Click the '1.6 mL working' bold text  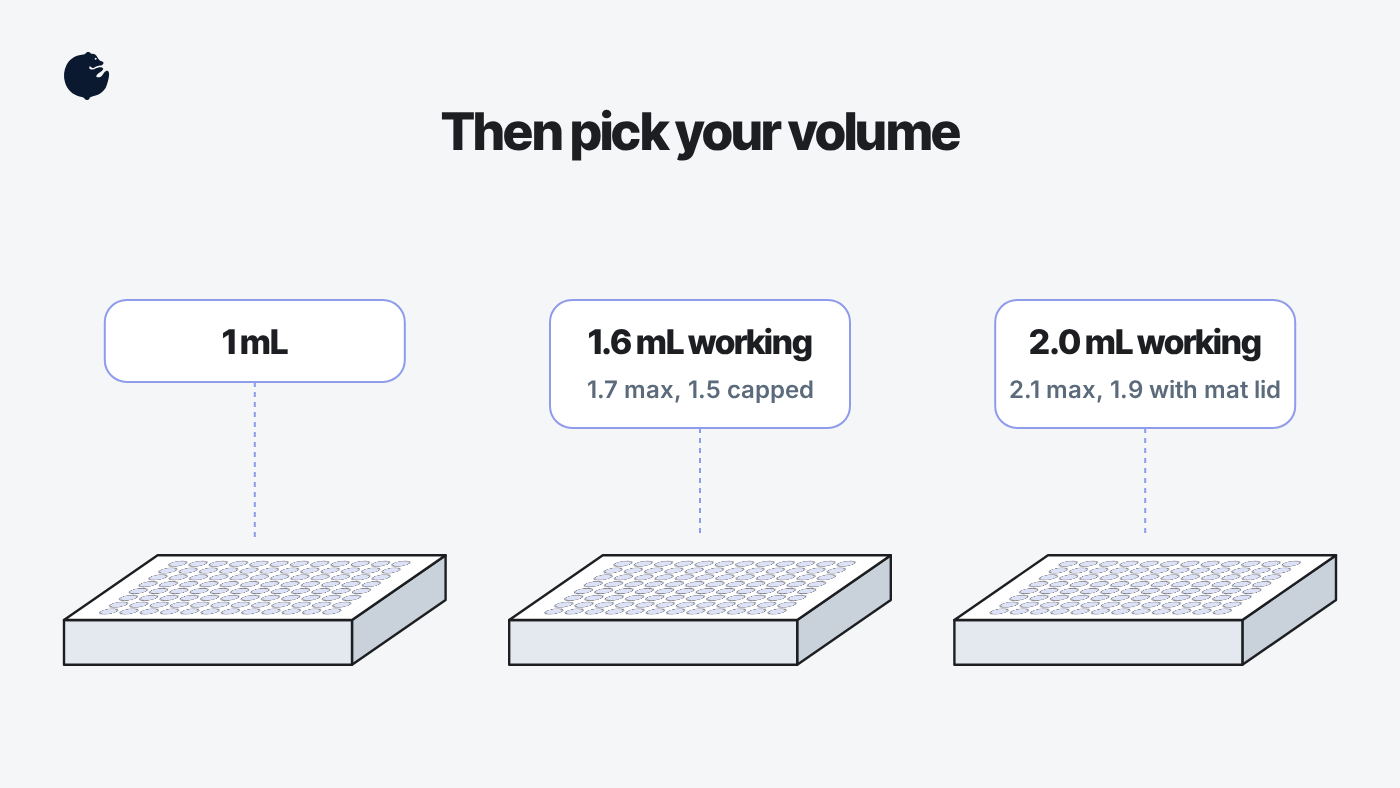tap(699, 343)
